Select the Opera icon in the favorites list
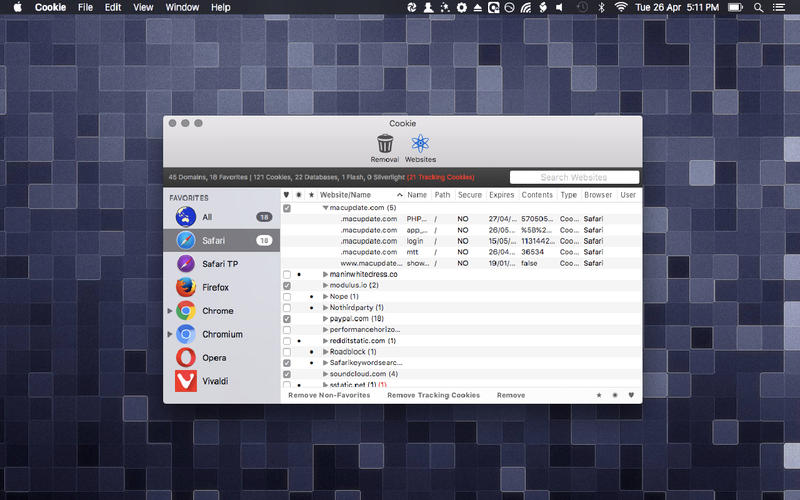 pyautogui.click(x=186, y=358)
